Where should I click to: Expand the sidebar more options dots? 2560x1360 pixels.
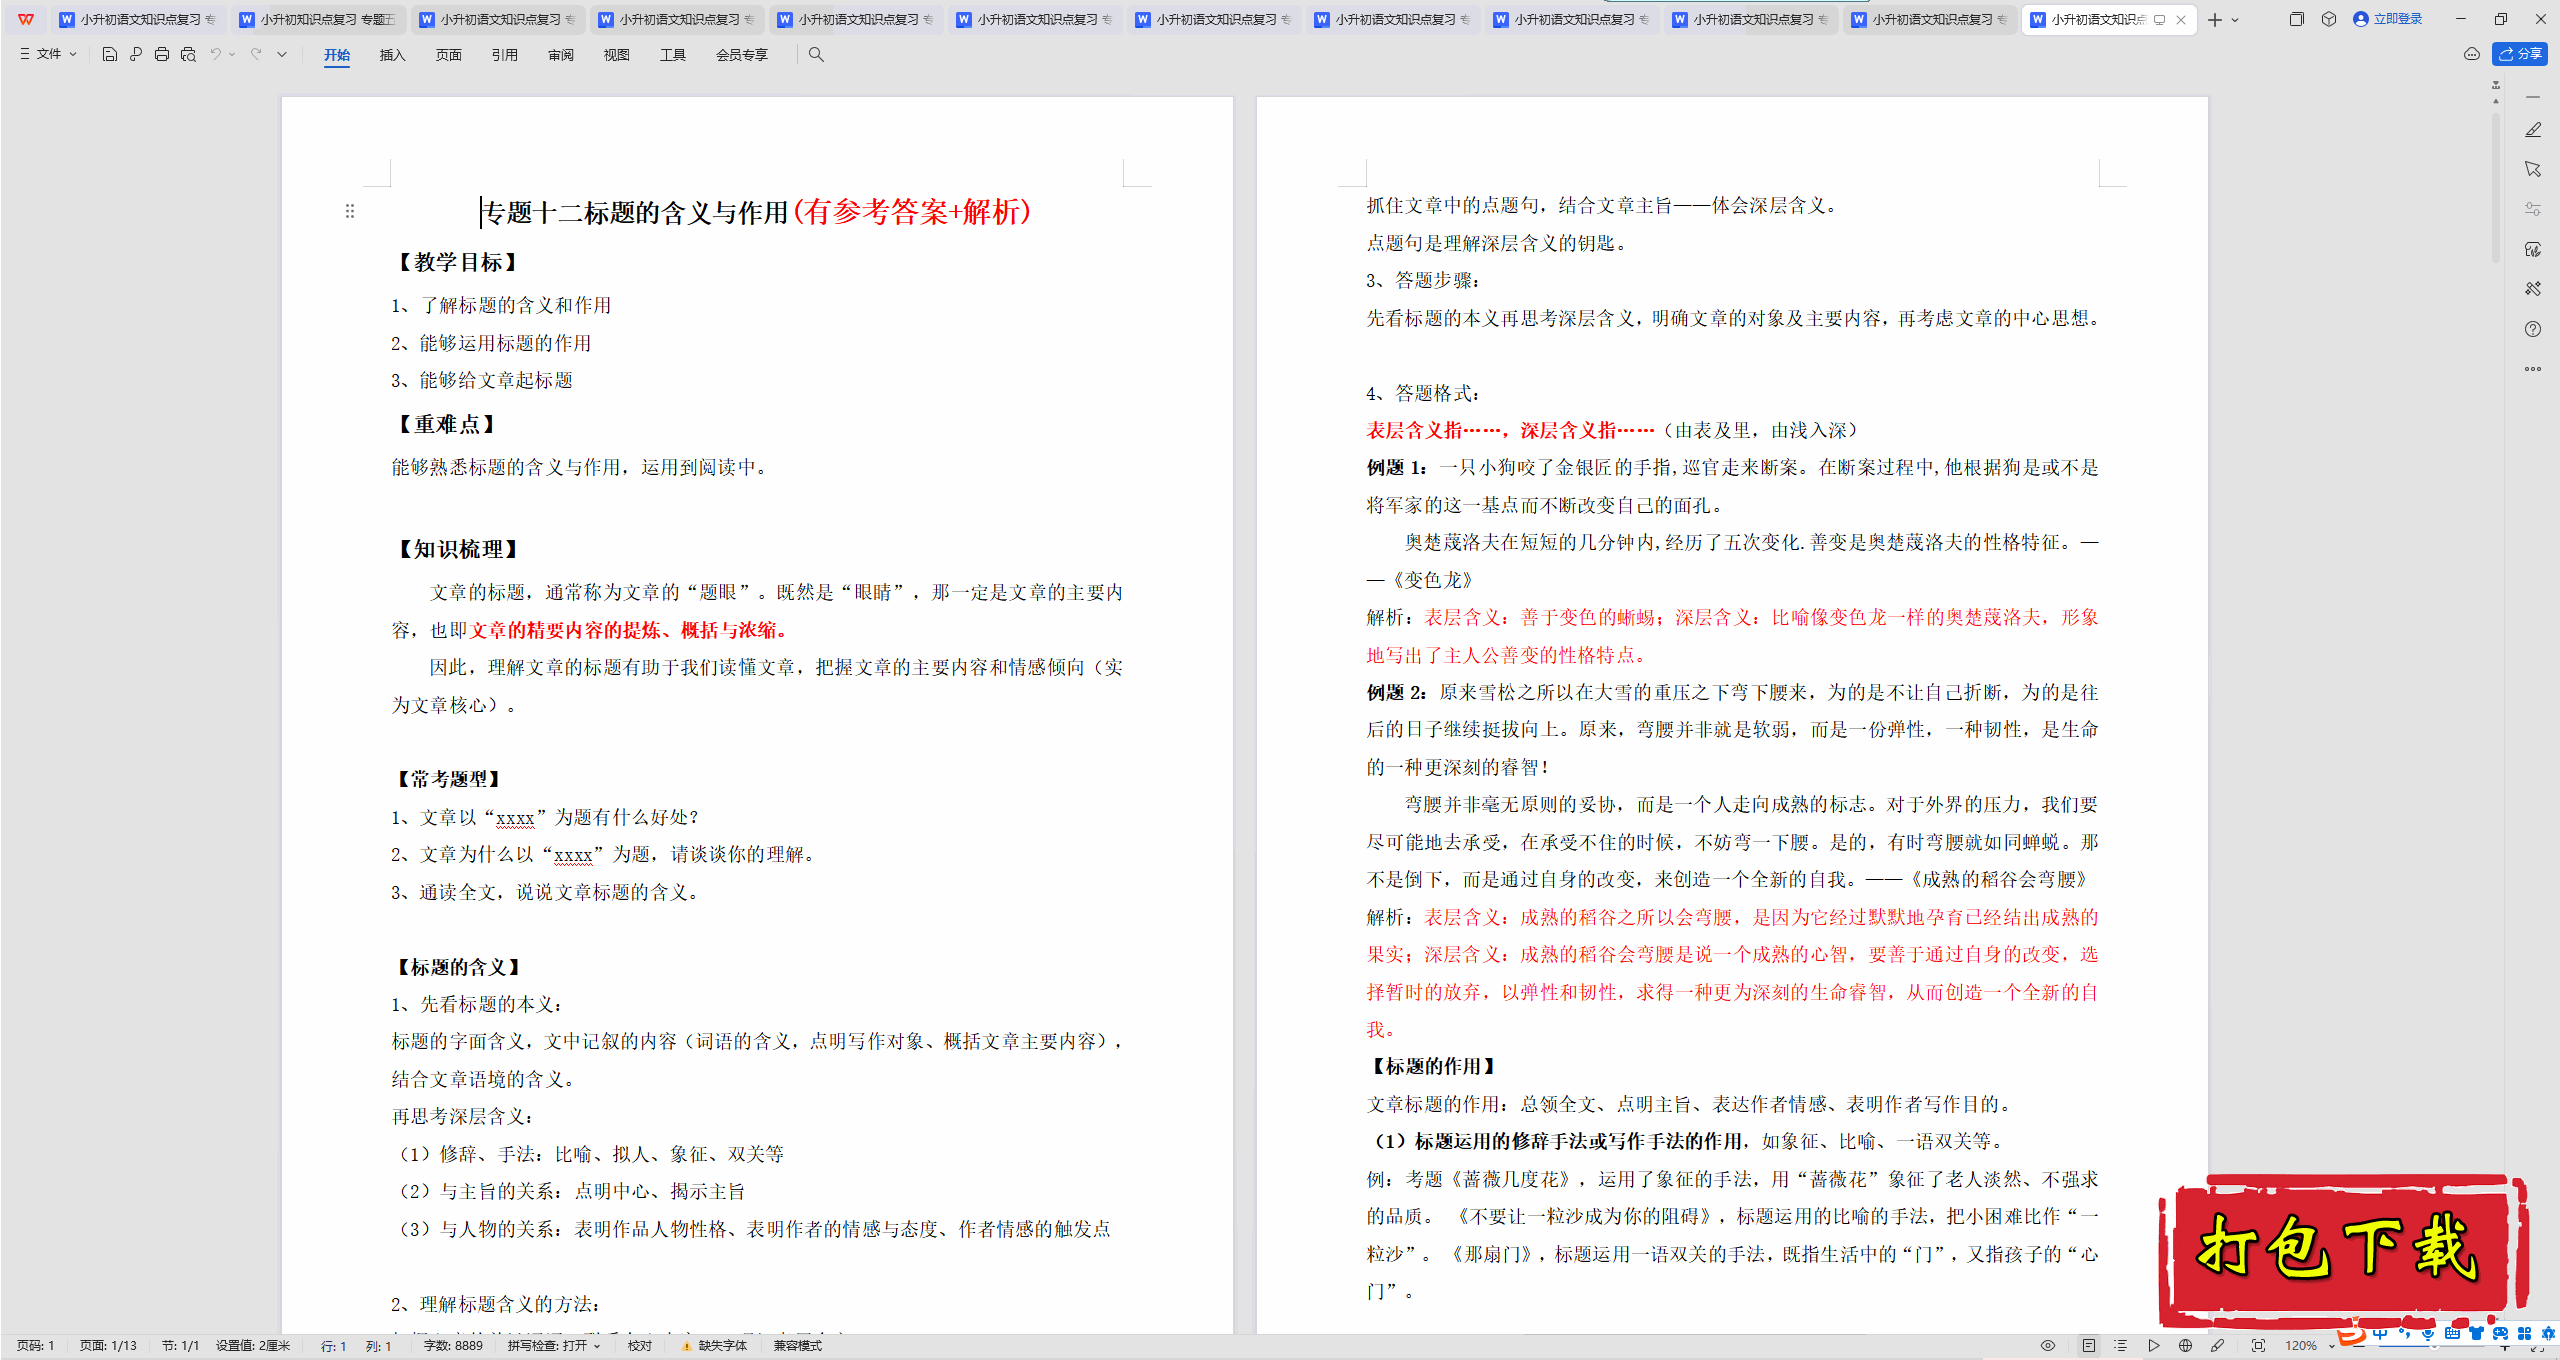click(x=2533, y=369)
